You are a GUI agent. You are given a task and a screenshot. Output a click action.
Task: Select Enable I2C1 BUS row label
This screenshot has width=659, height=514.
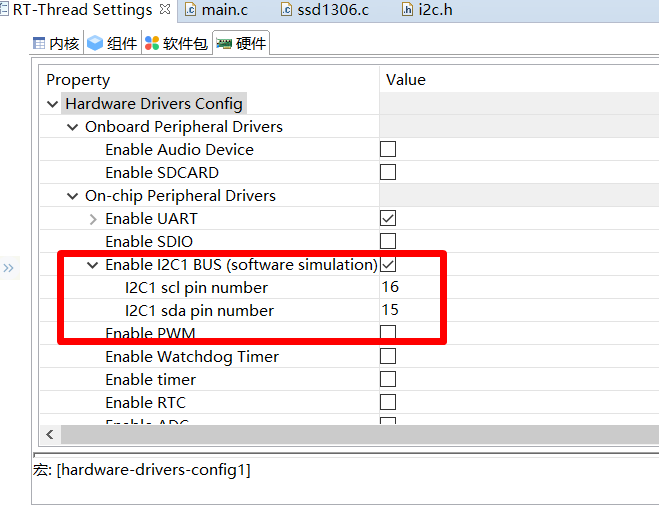coord(241,265)
